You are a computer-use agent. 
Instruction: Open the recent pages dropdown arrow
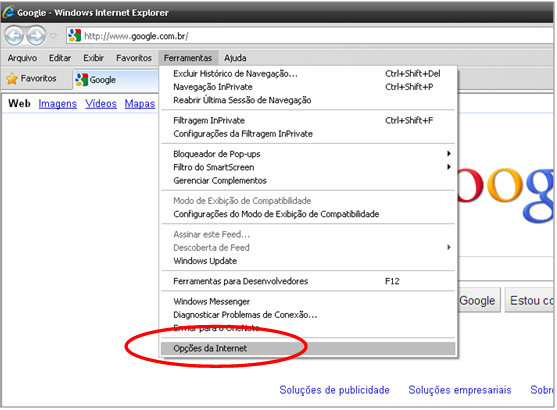tap(54, 36)
